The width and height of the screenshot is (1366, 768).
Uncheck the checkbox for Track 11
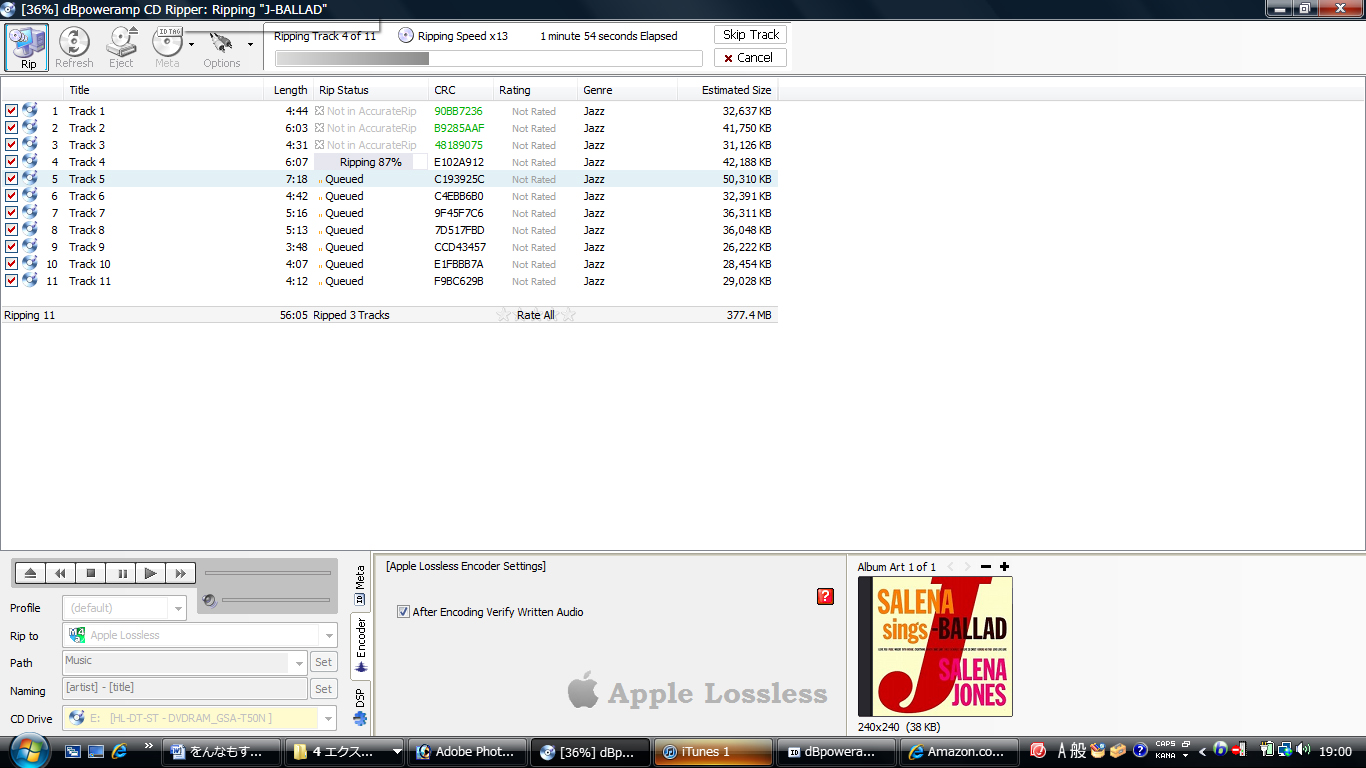click(11, 281)
